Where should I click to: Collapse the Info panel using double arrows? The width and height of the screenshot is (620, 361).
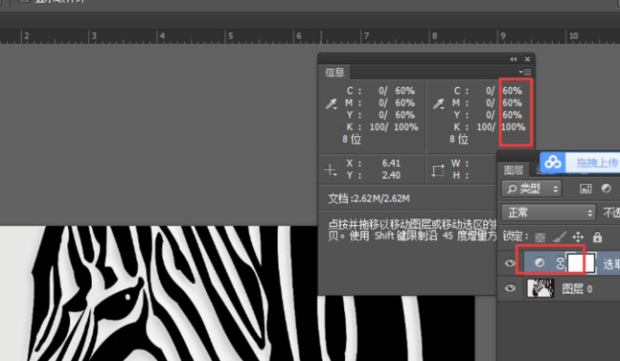513,59
